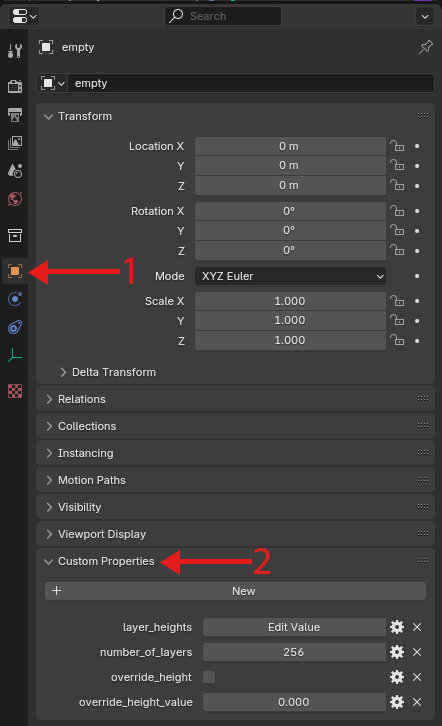Lock the Scale Y axis
The image size is (442, 726).
click(x=397, y=321)
